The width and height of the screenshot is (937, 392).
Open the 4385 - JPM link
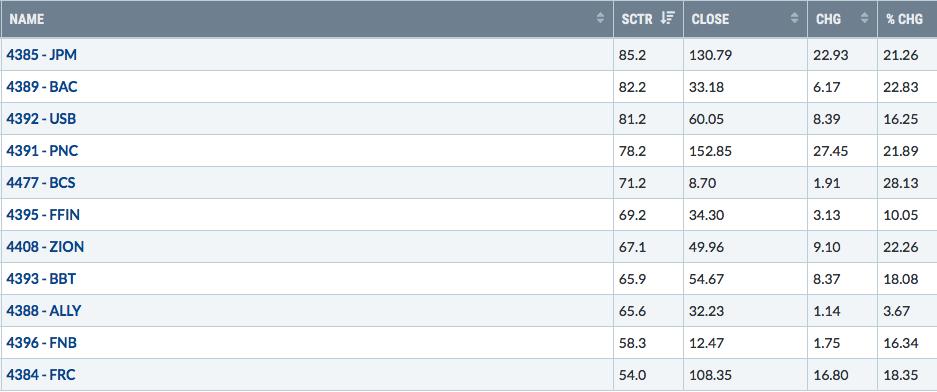pos(42,55)
